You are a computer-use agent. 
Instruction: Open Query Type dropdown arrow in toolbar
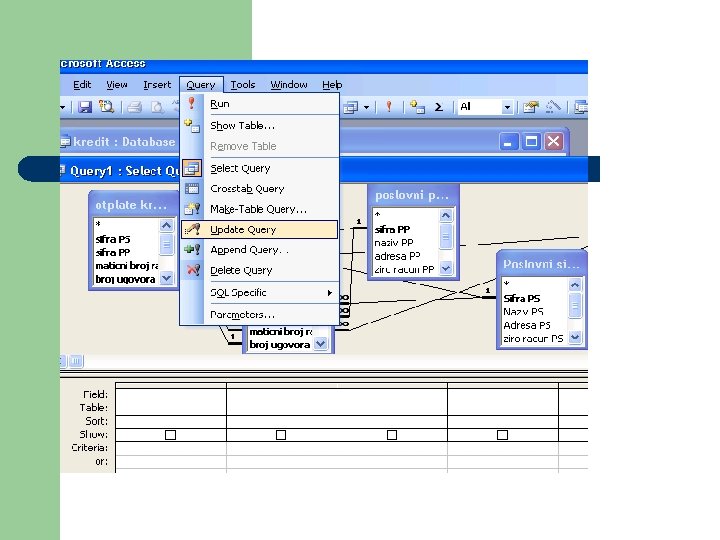tap(366, 107)
